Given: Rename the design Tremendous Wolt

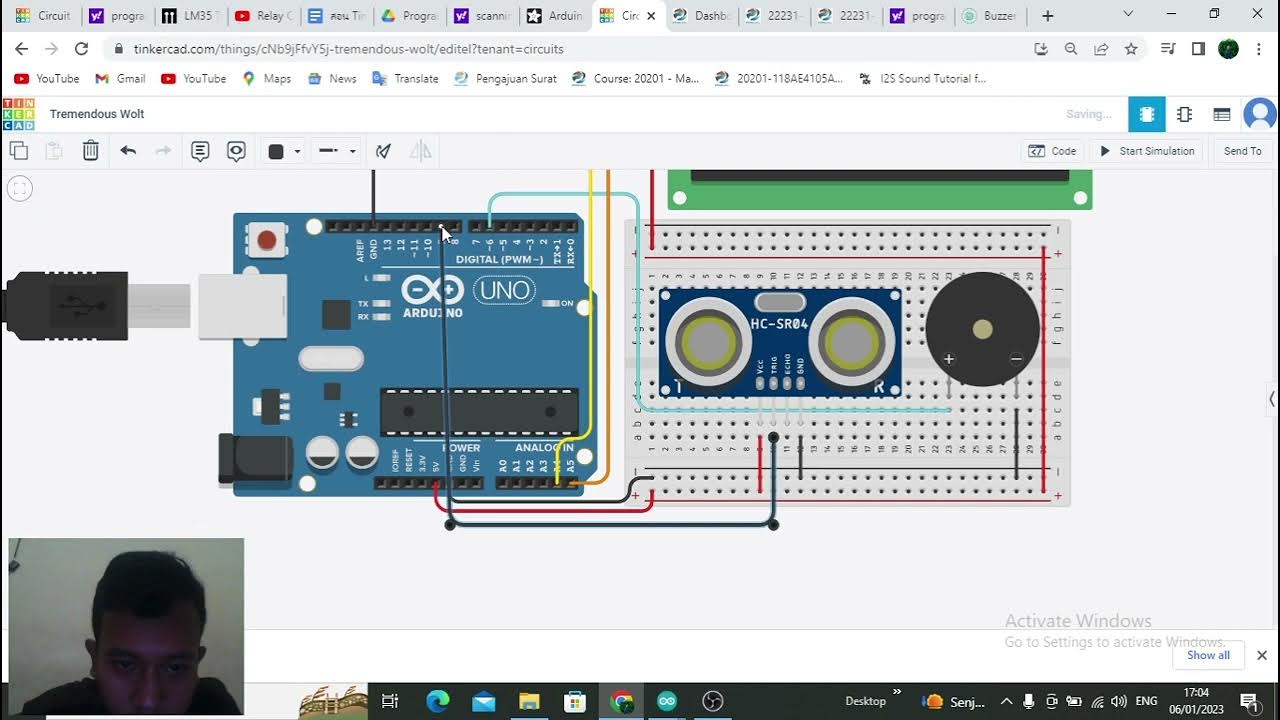Looking at the screenshot, I should click(x=97, y=114).
